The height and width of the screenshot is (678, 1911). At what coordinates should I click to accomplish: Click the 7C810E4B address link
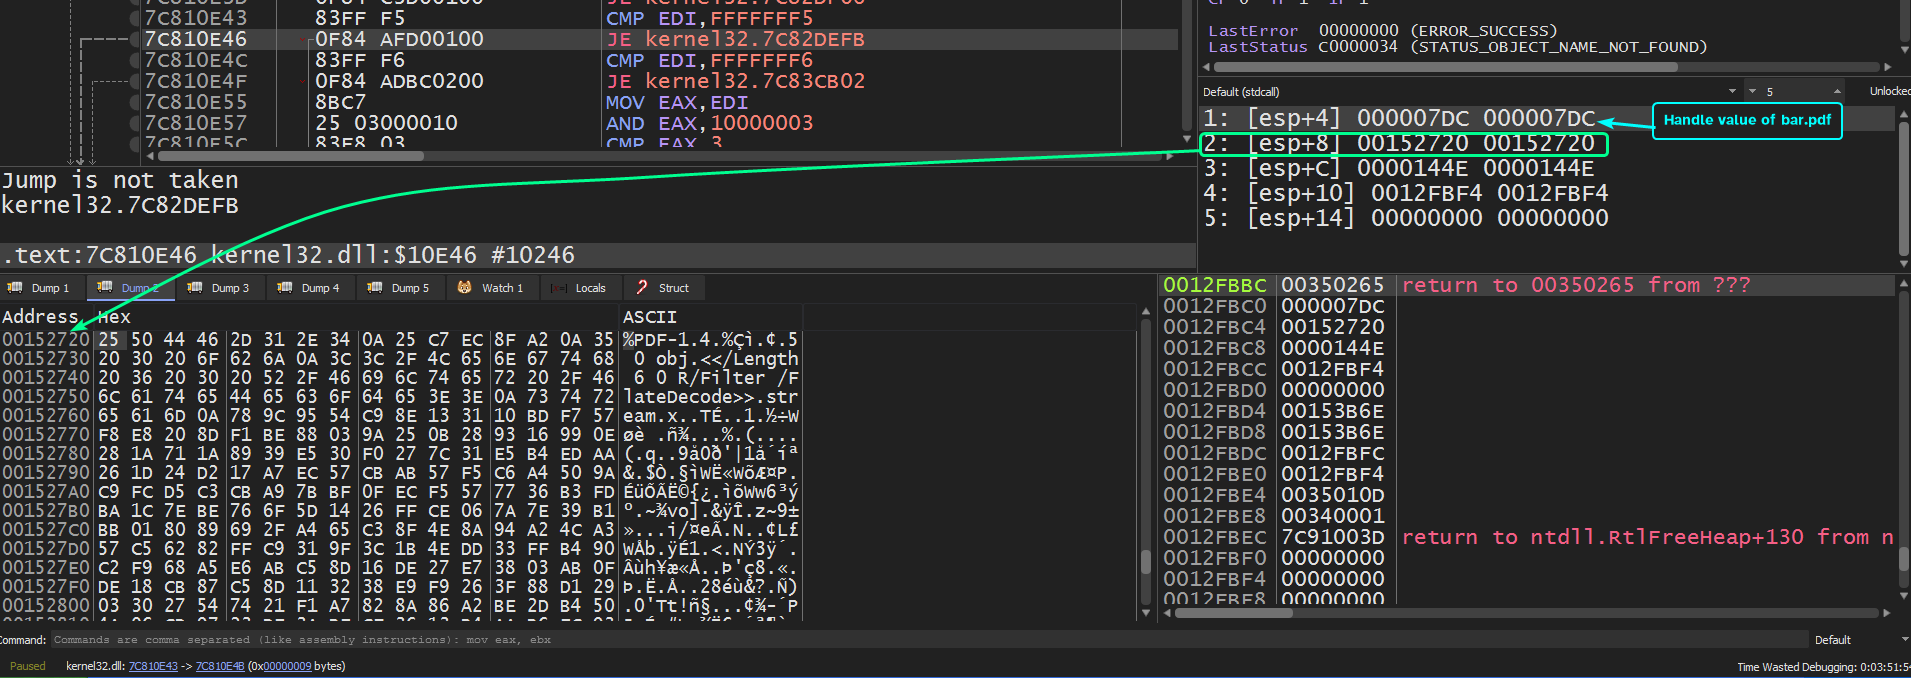(220, 666)
